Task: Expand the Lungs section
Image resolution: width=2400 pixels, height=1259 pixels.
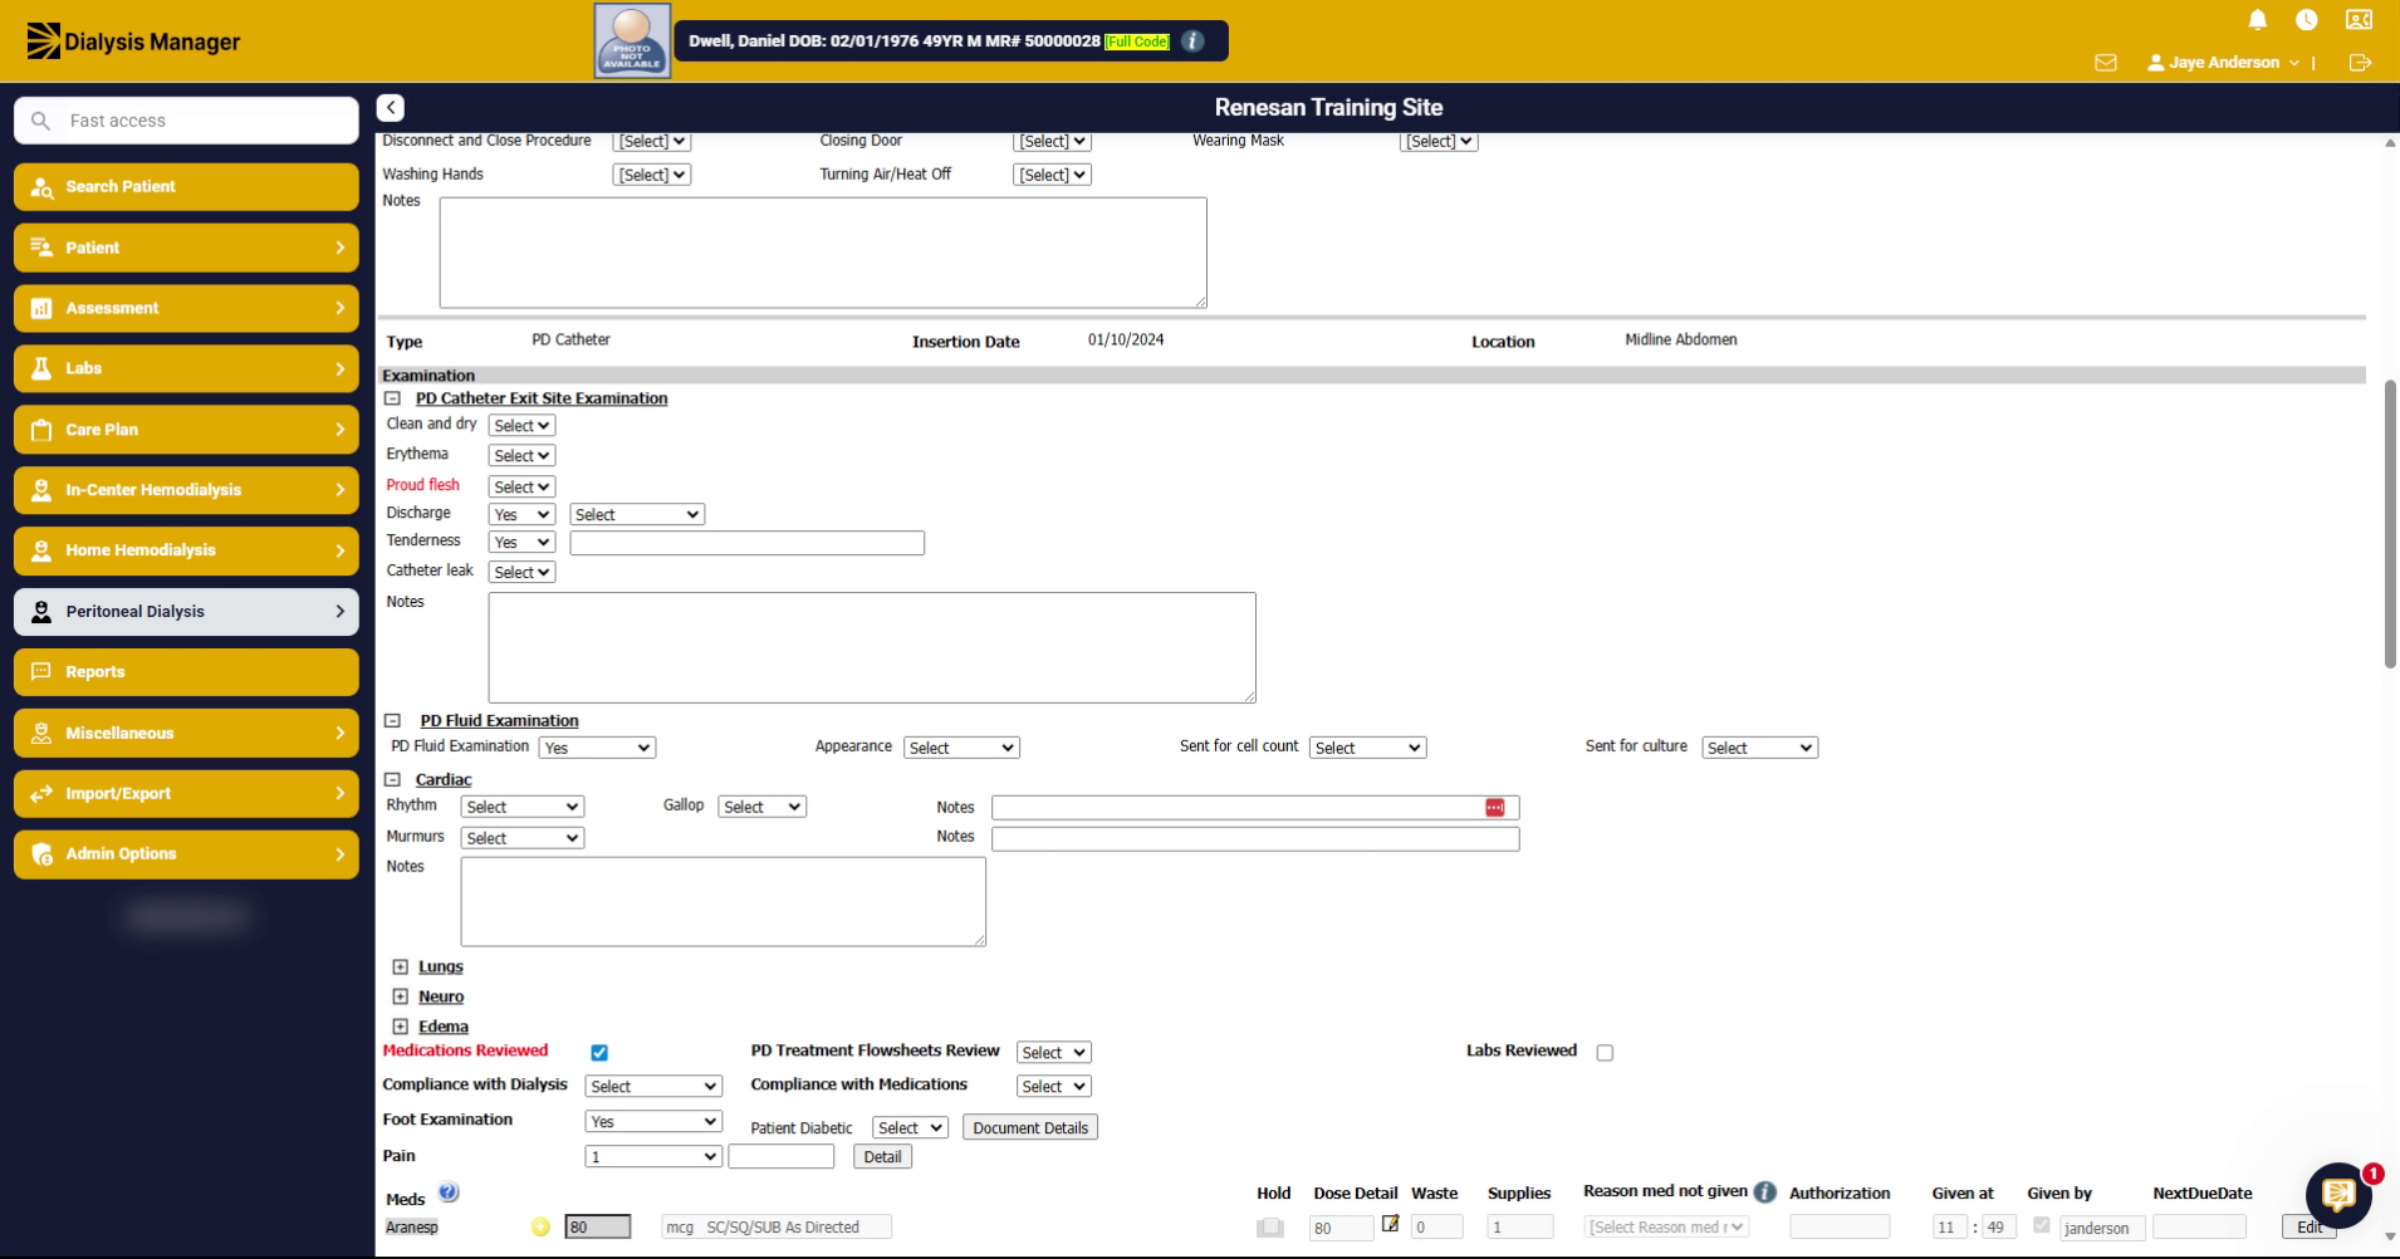Action: coord(400,966)
